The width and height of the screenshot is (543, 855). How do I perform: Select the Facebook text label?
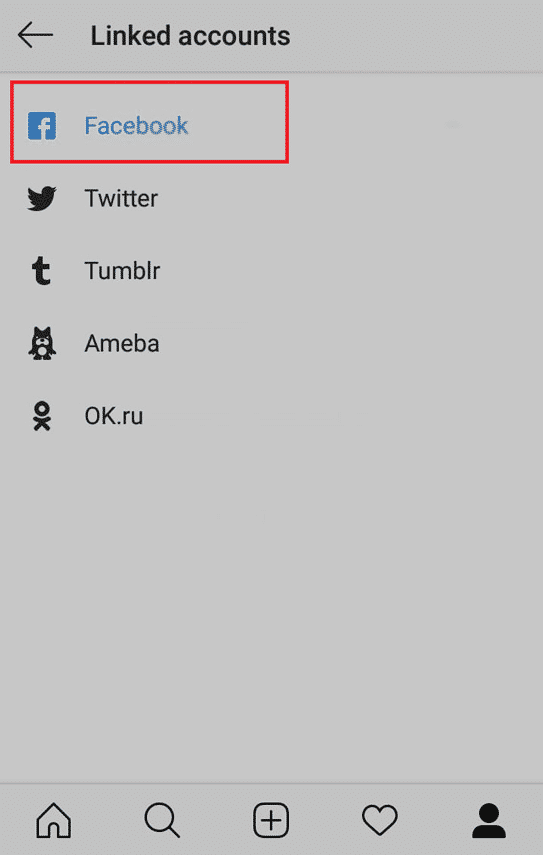[x=136, y=126]
